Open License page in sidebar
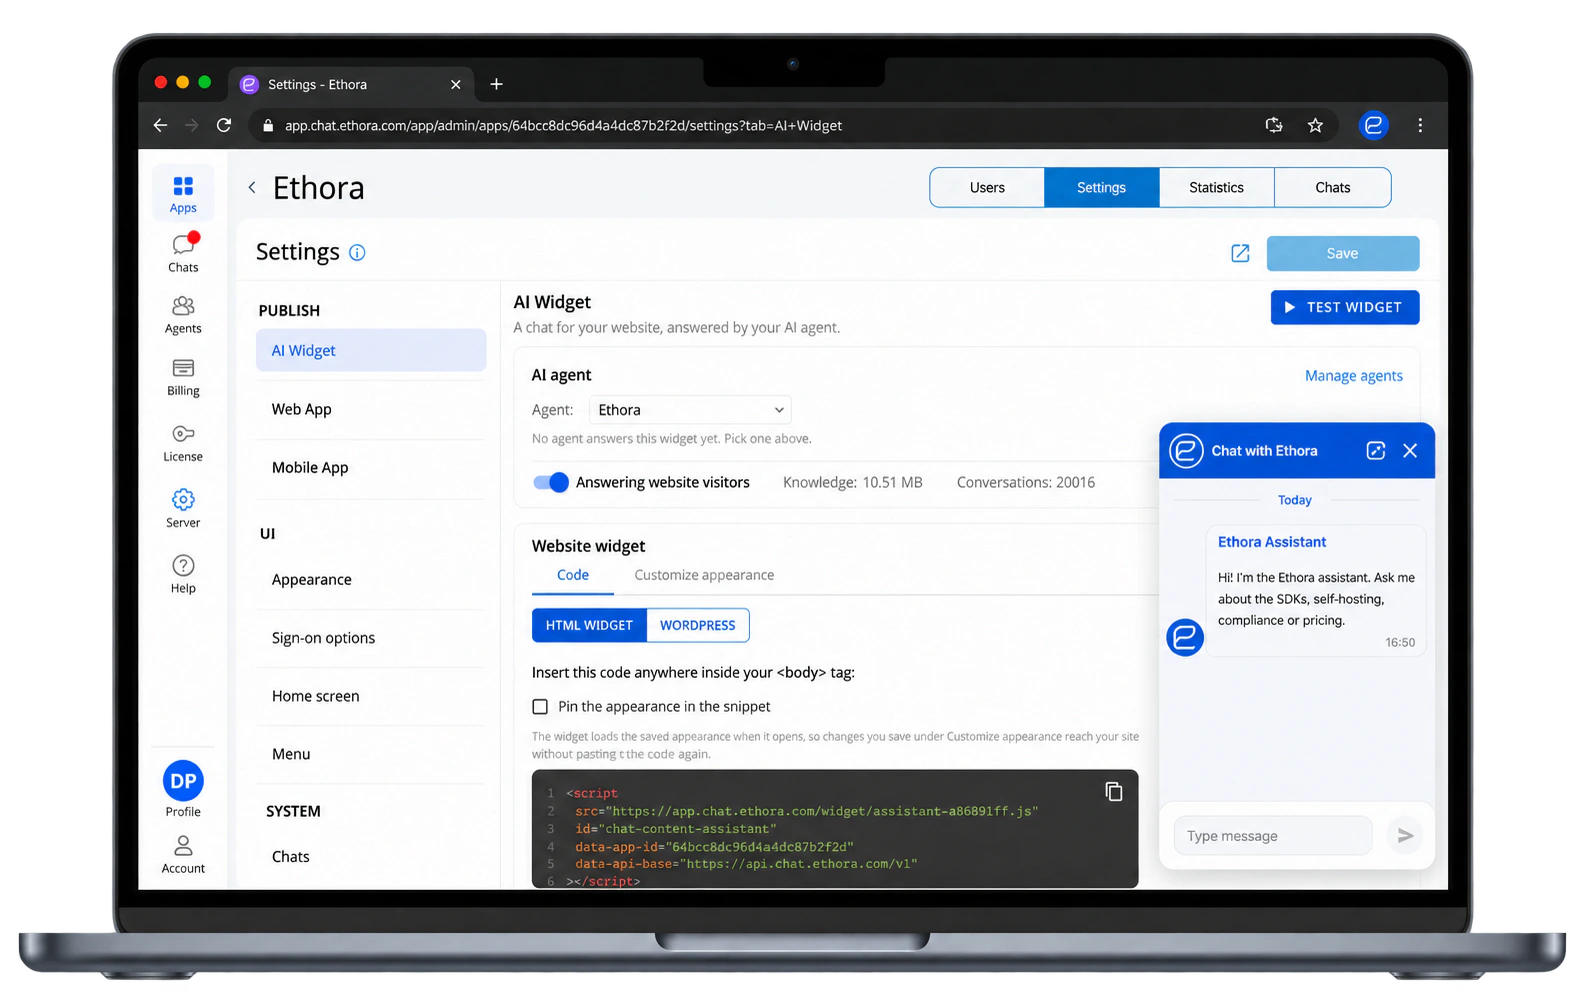1584x993 pixels. [x=183, y=443]
